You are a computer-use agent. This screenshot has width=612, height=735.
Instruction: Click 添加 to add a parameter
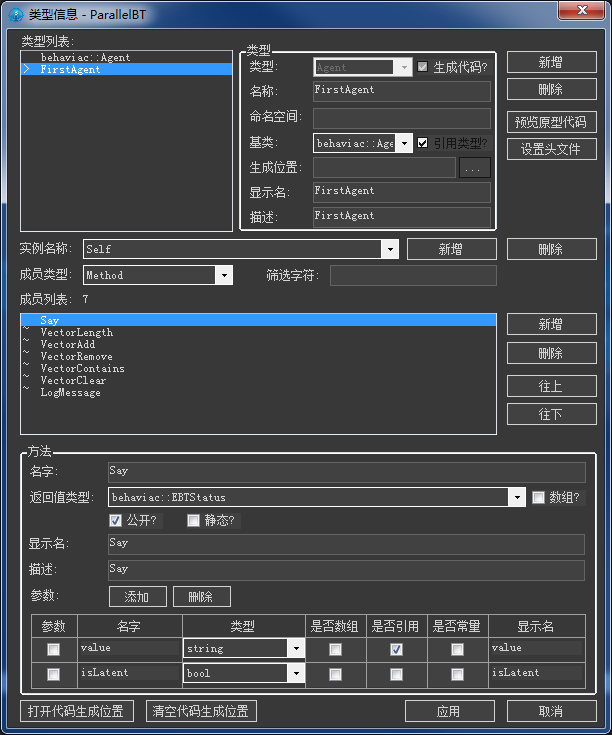point(137,597)
